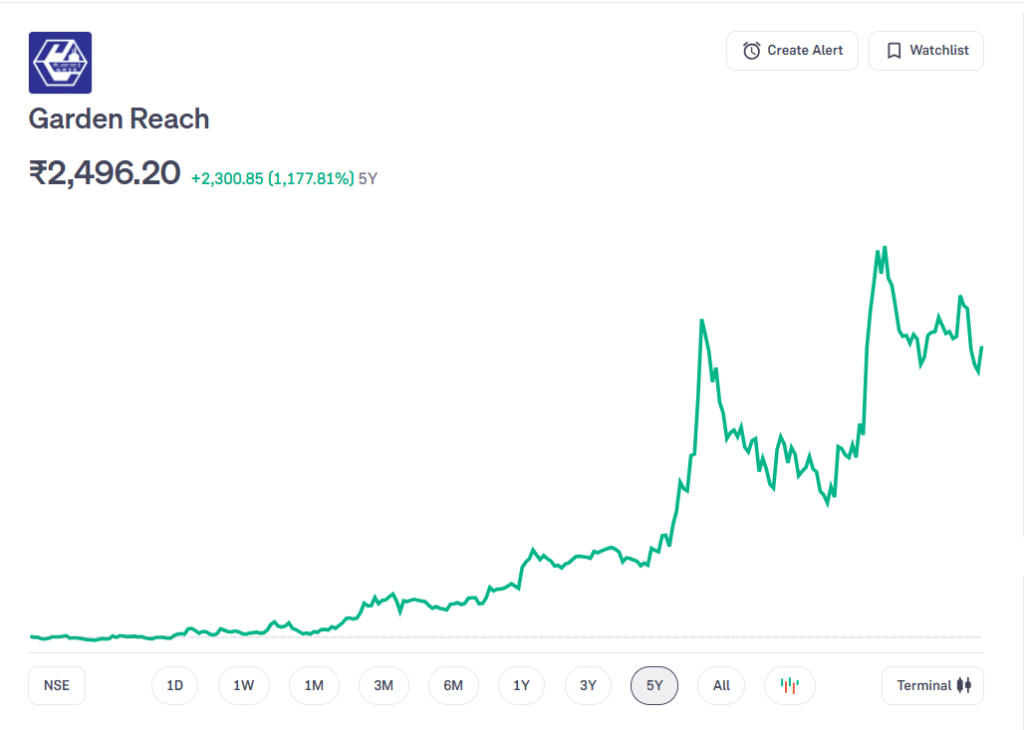Add Garden Reach to Watchlist
1024x730 pixels.
point(926,50)
